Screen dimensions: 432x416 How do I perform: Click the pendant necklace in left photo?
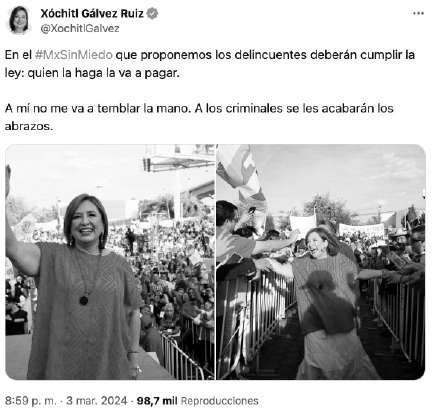click(84, 300)
